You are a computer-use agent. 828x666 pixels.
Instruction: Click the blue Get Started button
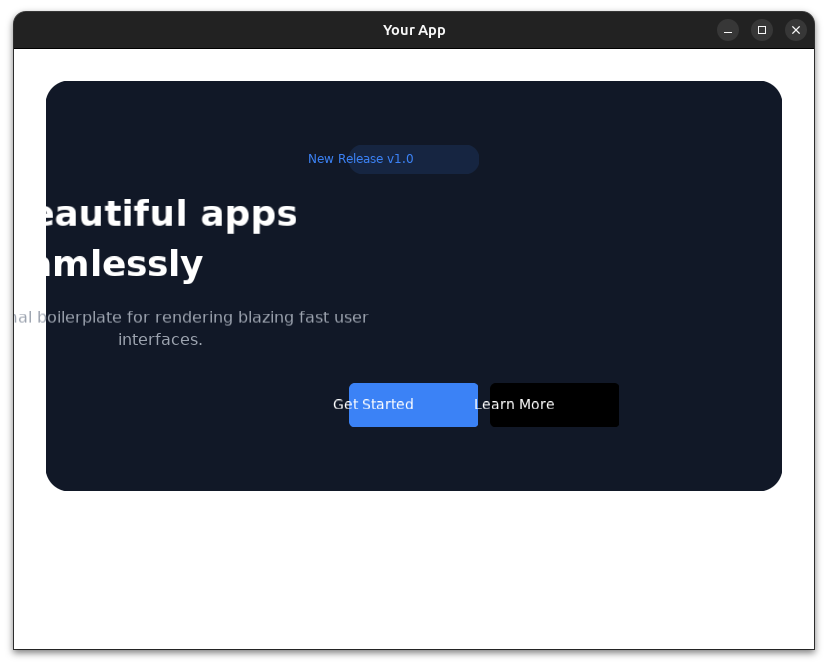pyautogui.click(x=413, y=405)
